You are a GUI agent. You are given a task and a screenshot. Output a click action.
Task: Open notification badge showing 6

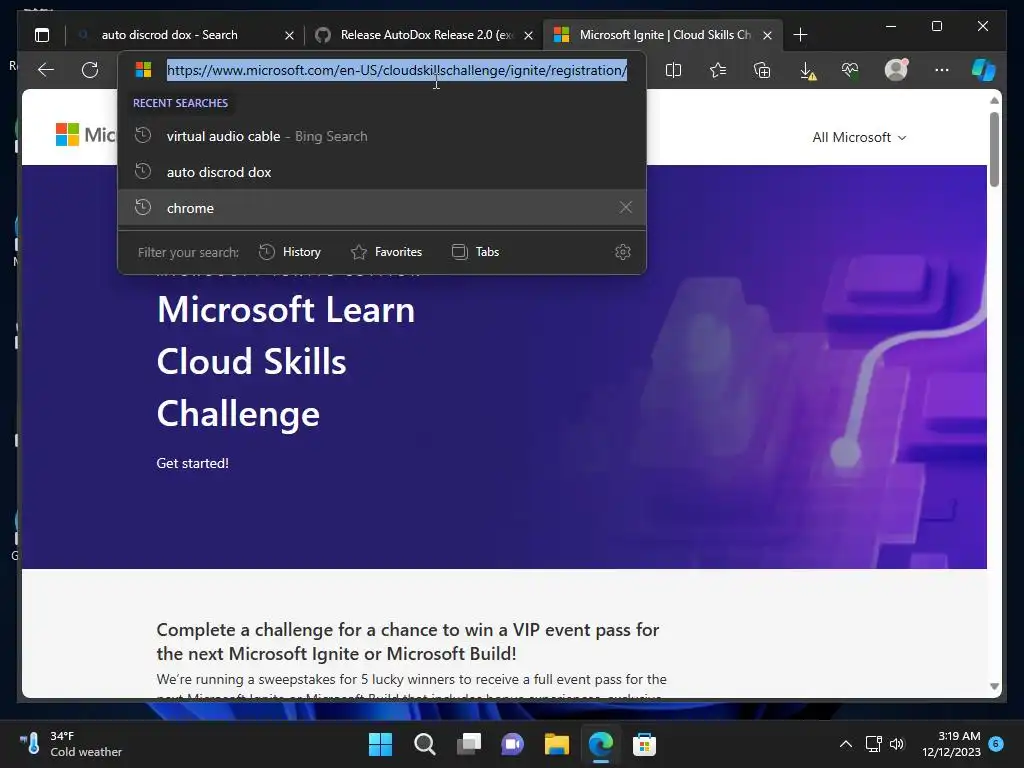(x=996, y=743)
